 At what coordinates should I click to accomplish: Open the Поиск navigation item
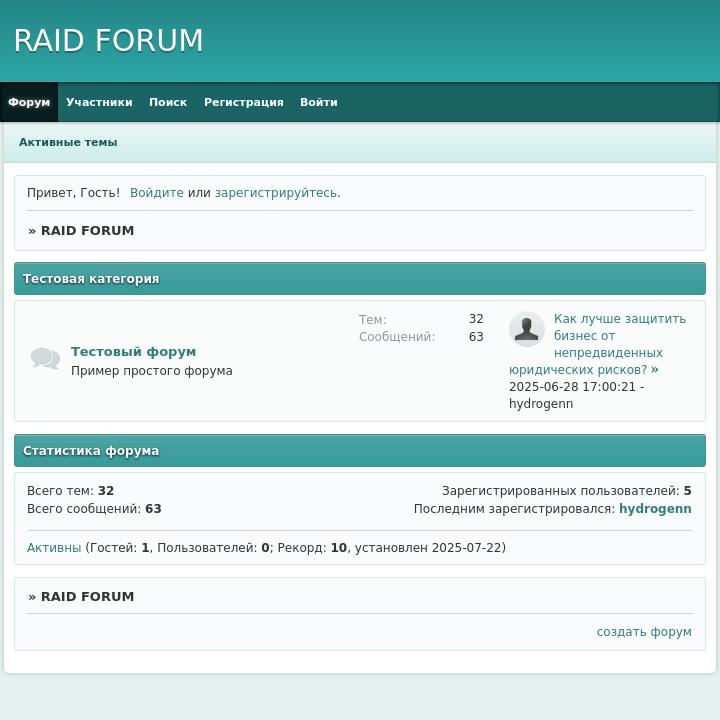168,102
